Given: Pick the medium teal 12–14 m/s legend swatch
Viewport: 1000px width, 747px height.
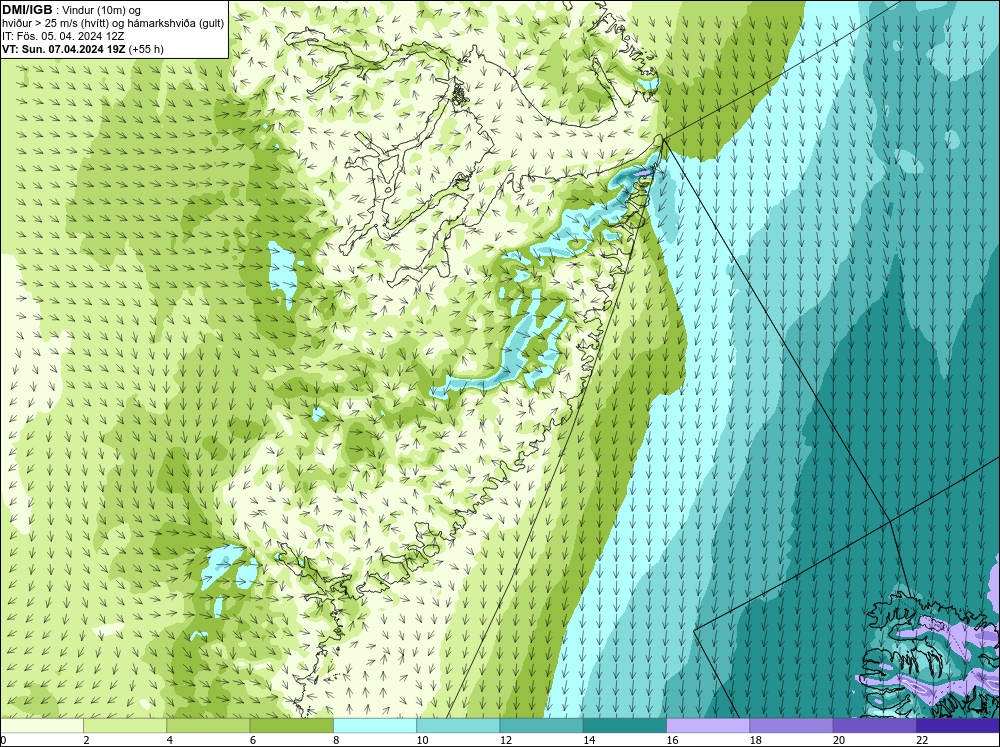Looking at the screenshot, I should [541, 725].
